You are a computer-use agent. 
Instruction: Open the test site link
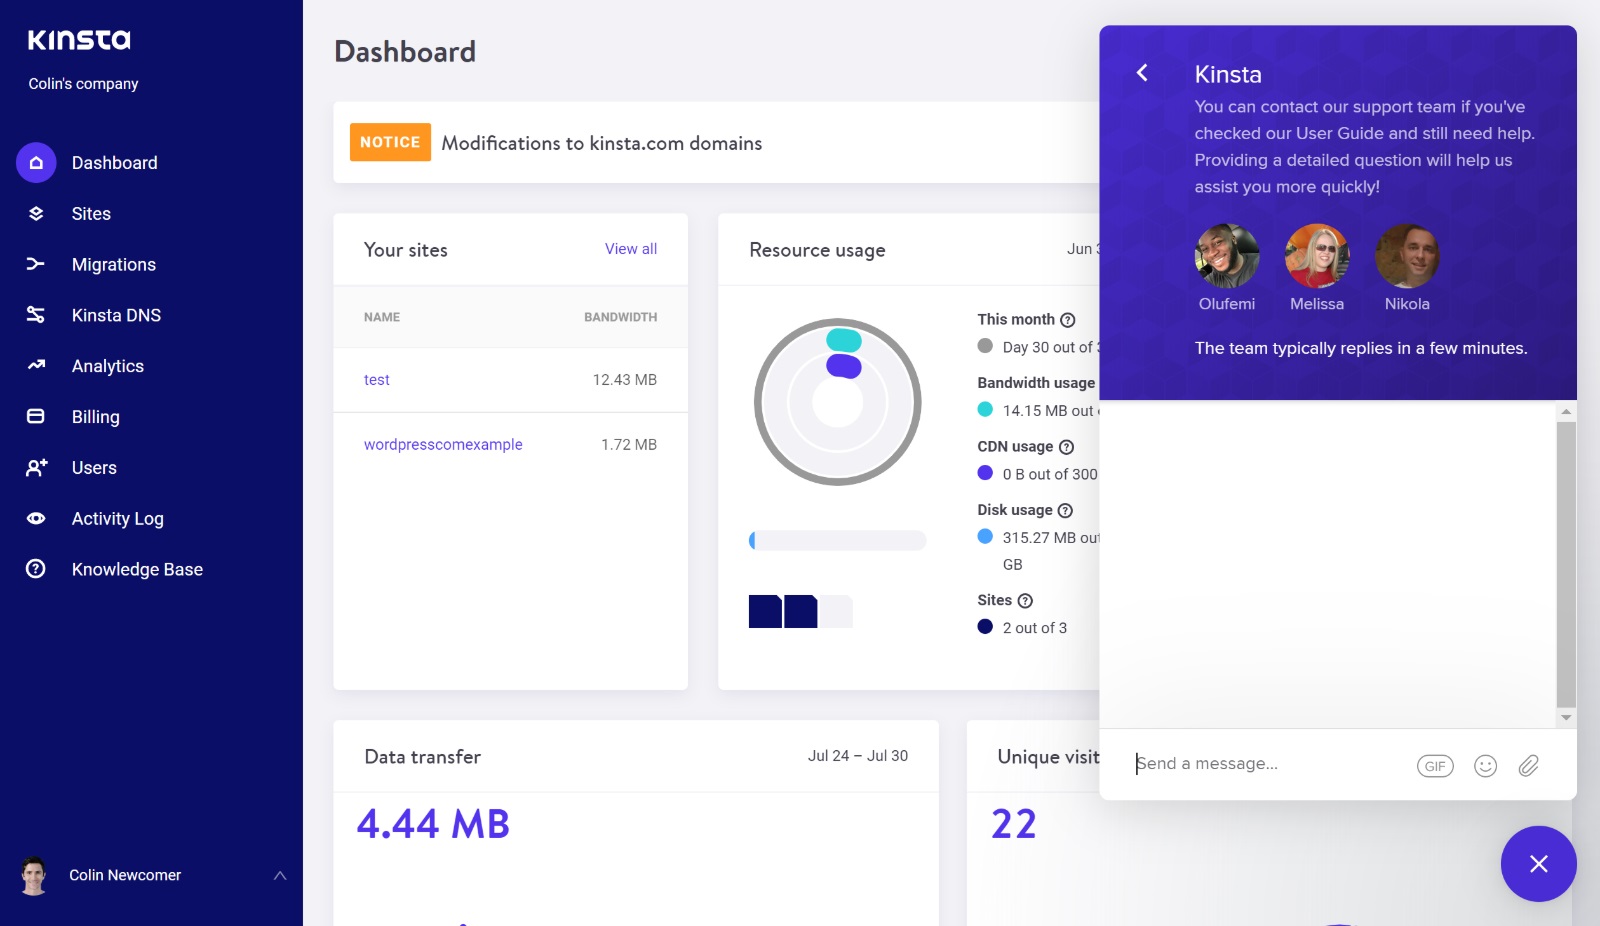point(377,380)
